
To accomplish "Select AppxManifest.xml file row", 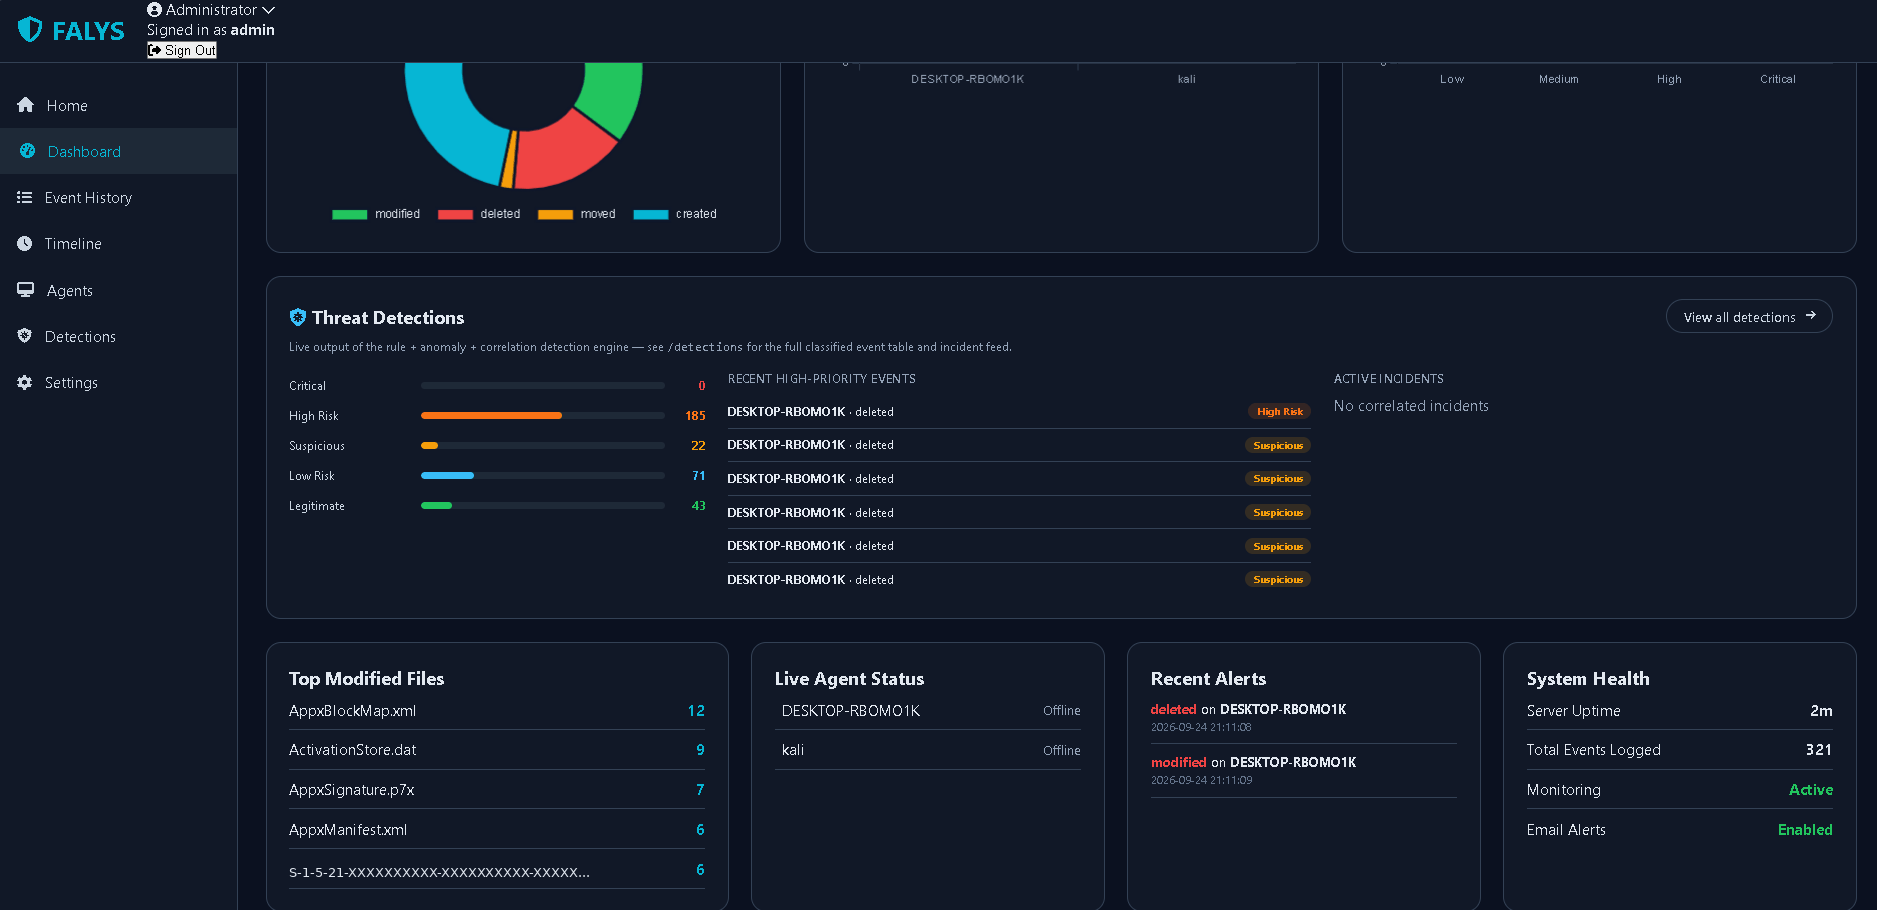I will (497, 830).
